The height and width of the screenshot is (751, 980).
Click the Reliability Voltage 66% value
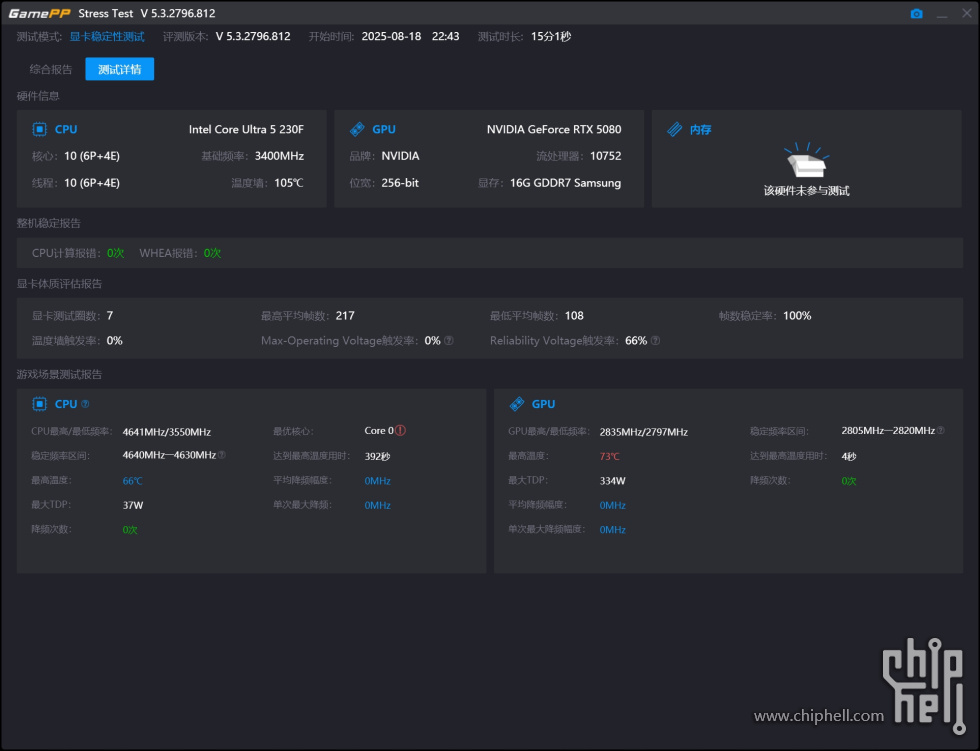tap(636, 341)
